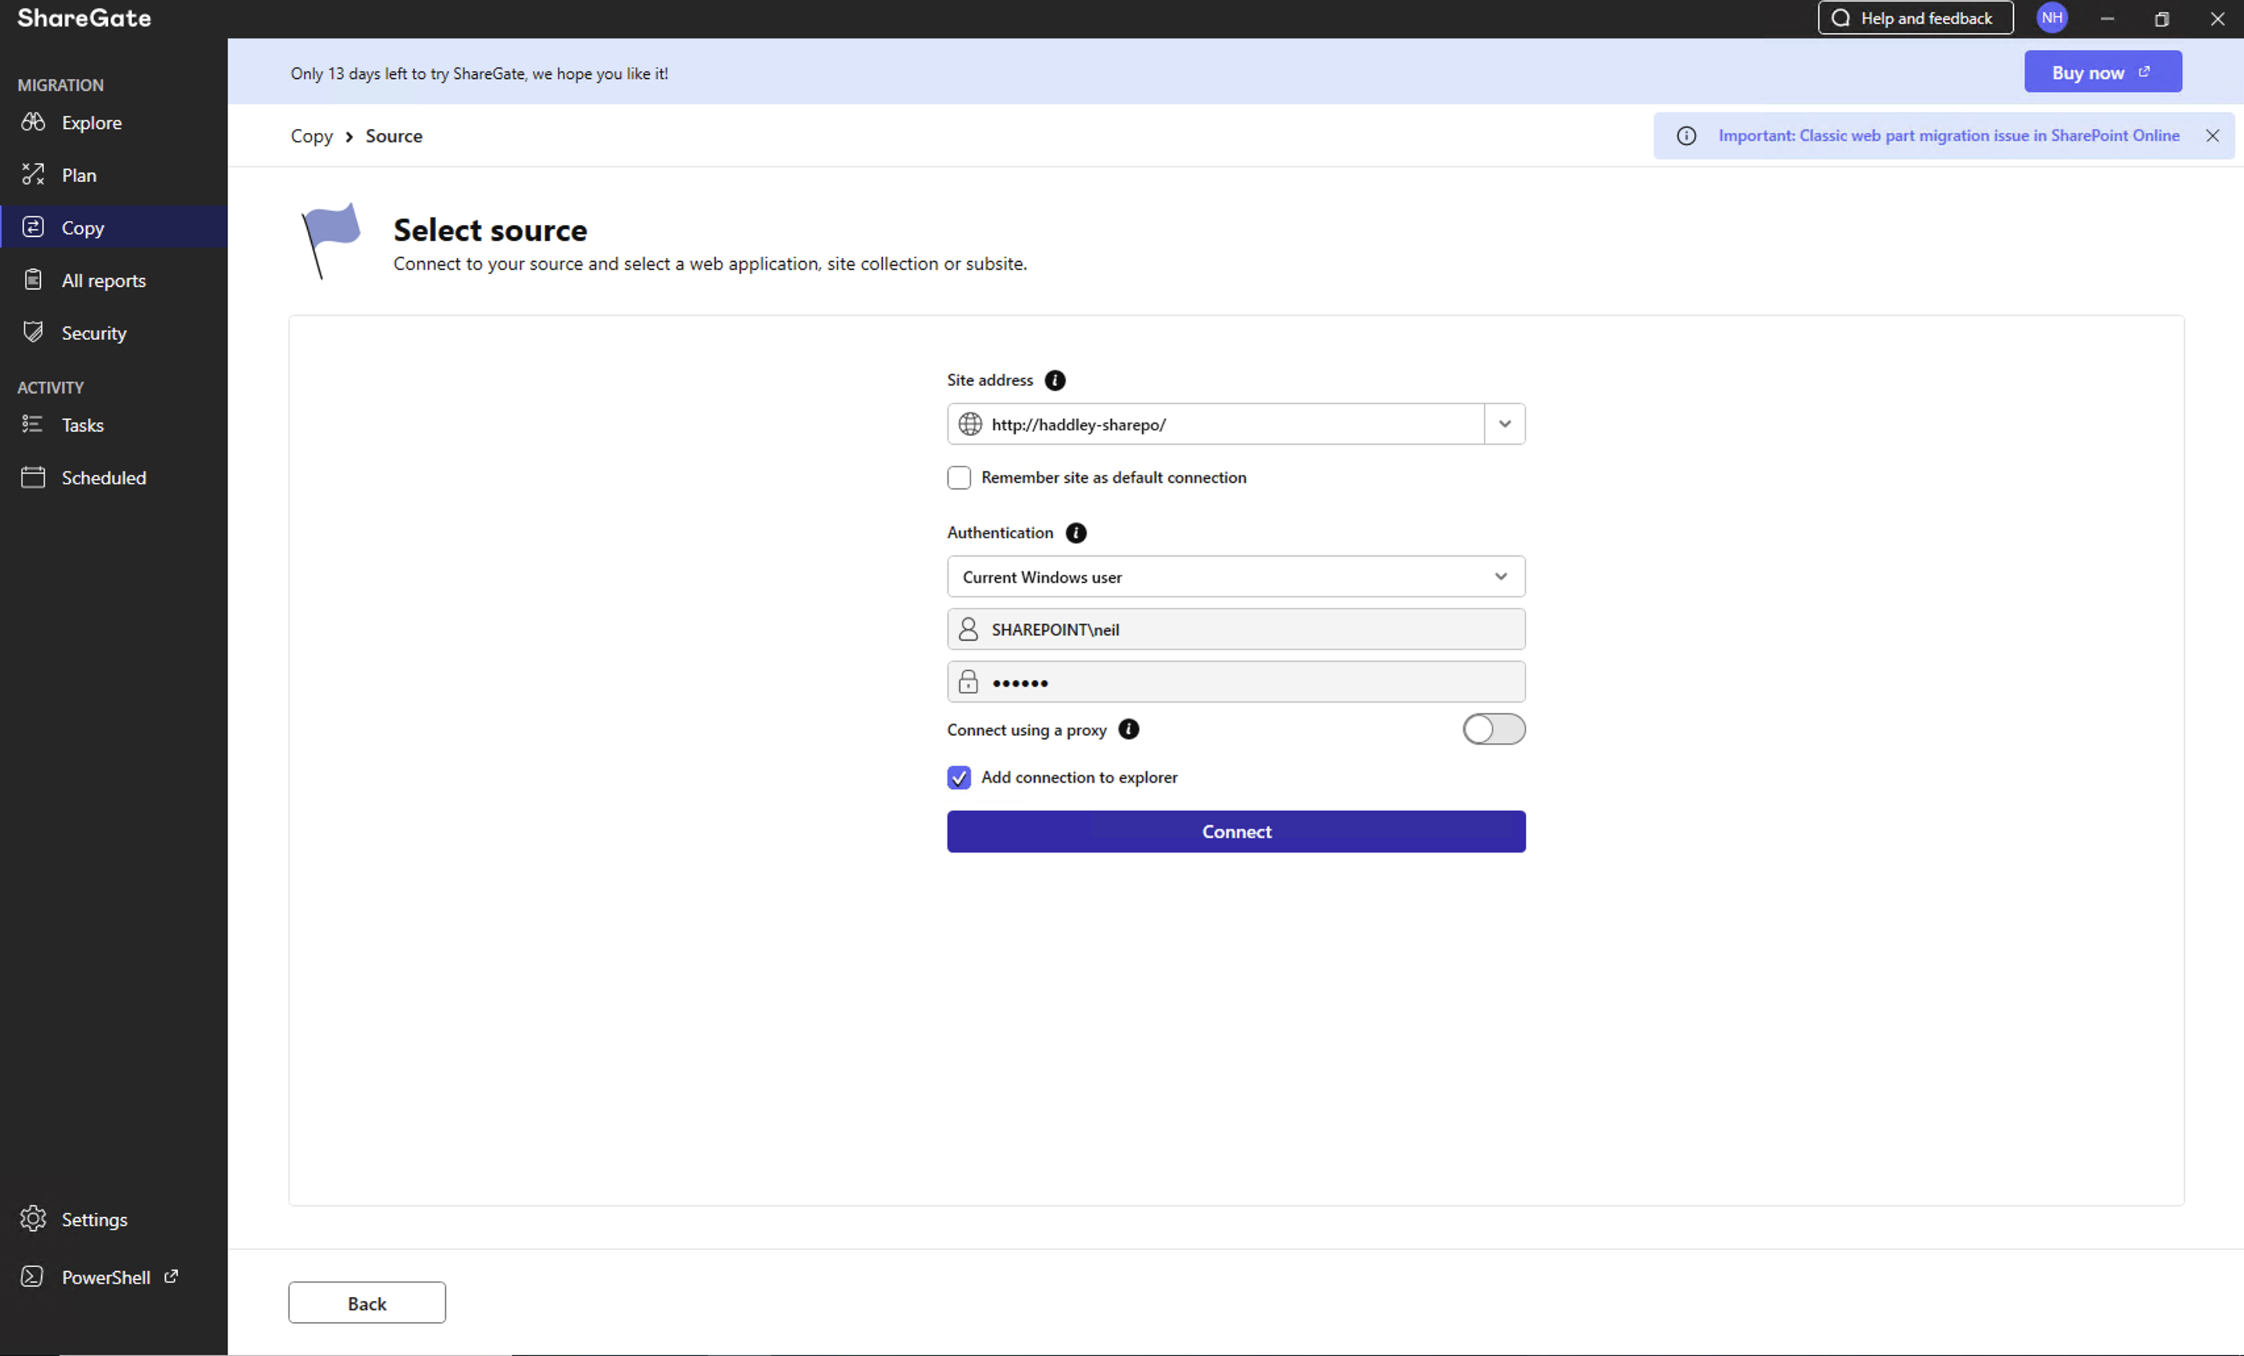2244x1356 pixels.
Task: Open the Explore binoculars icon
Action: point(33,122)
